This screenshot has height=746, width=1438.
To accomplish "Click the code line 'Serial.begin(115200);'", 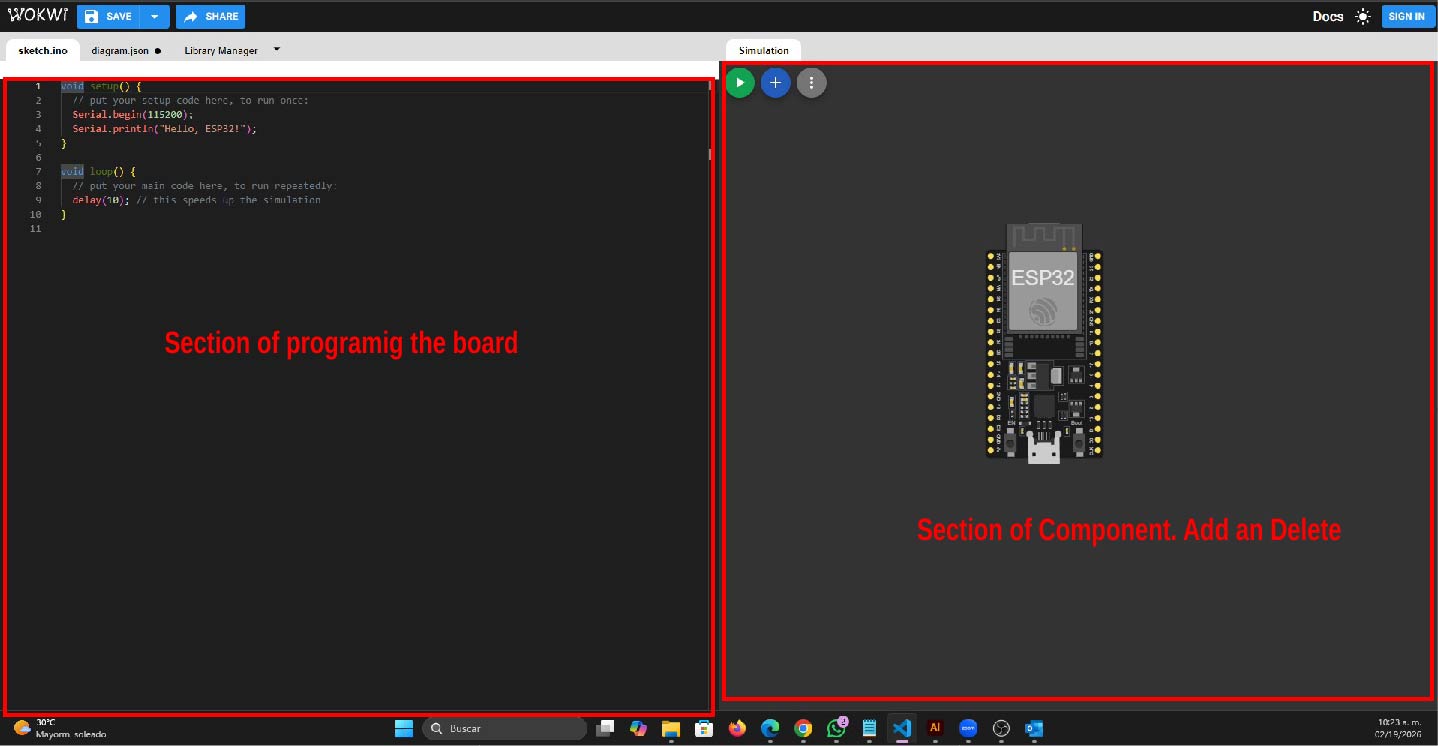I will click(132, 114).
